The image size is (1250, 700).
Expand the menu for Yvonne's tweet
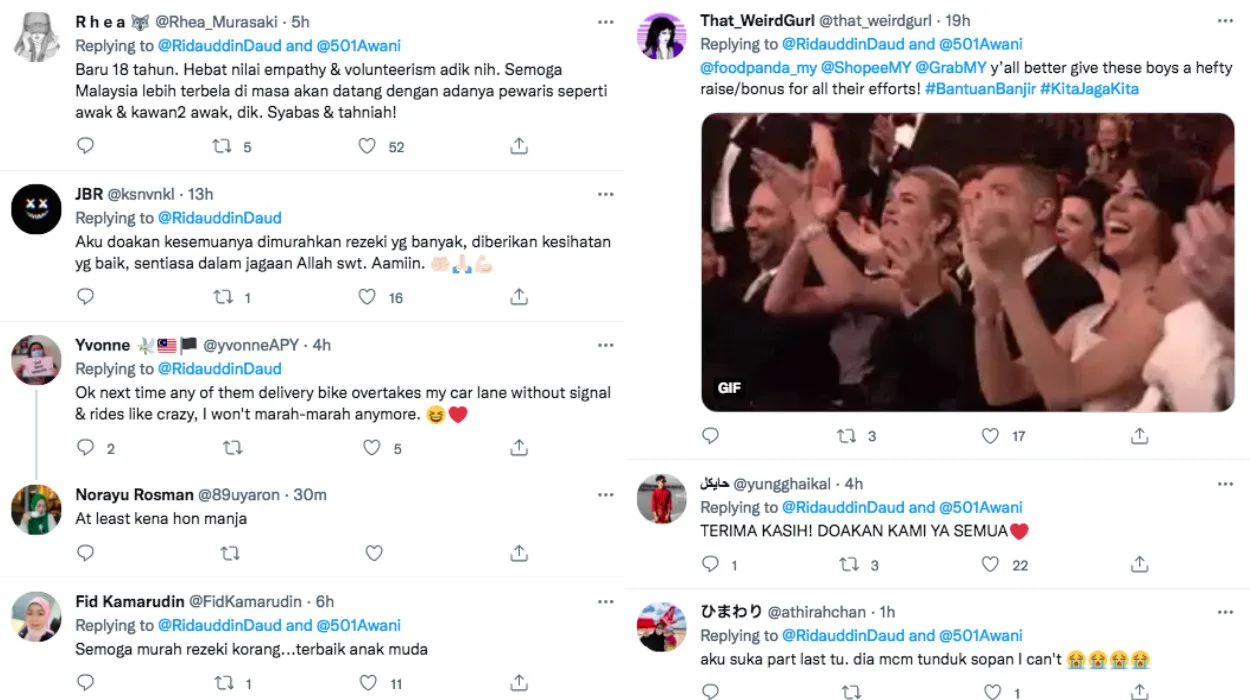[x=605, y=345]
